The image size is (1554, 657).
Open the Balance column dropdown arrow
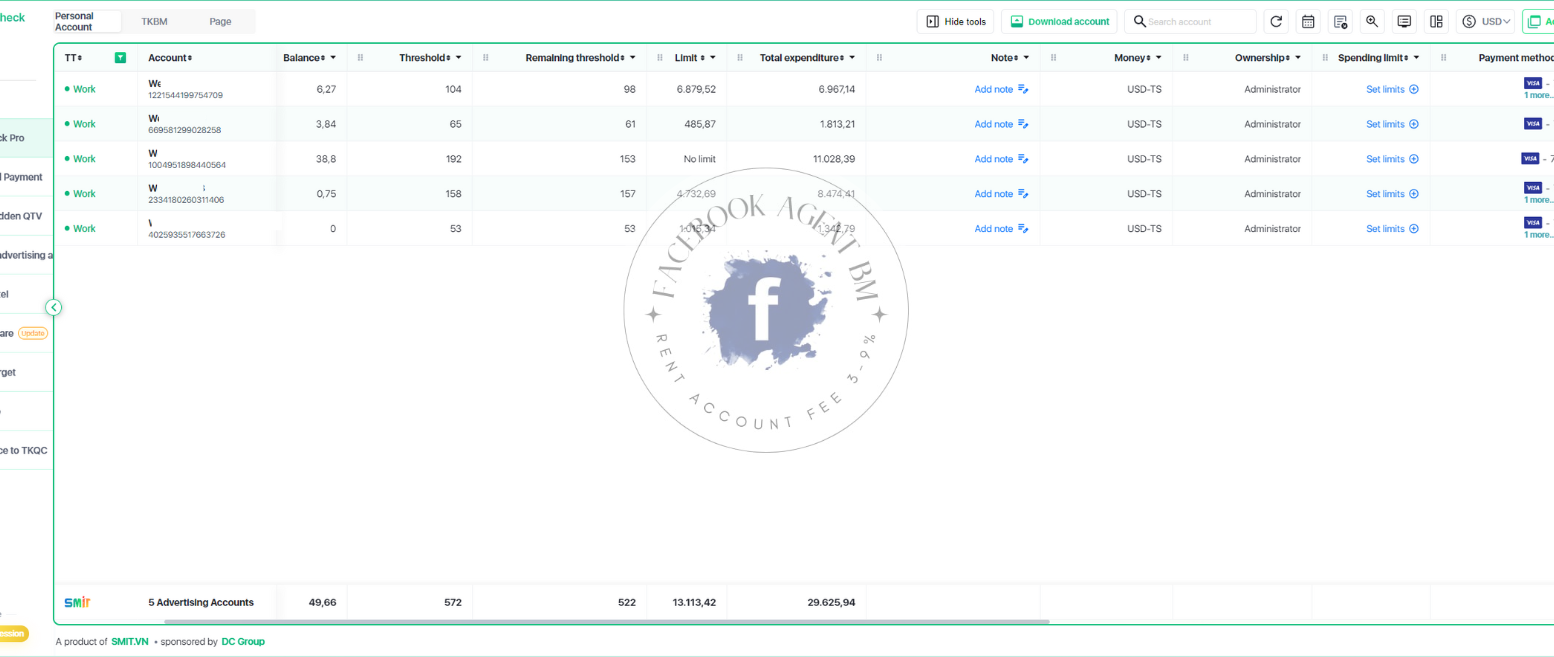pos(333,58)
